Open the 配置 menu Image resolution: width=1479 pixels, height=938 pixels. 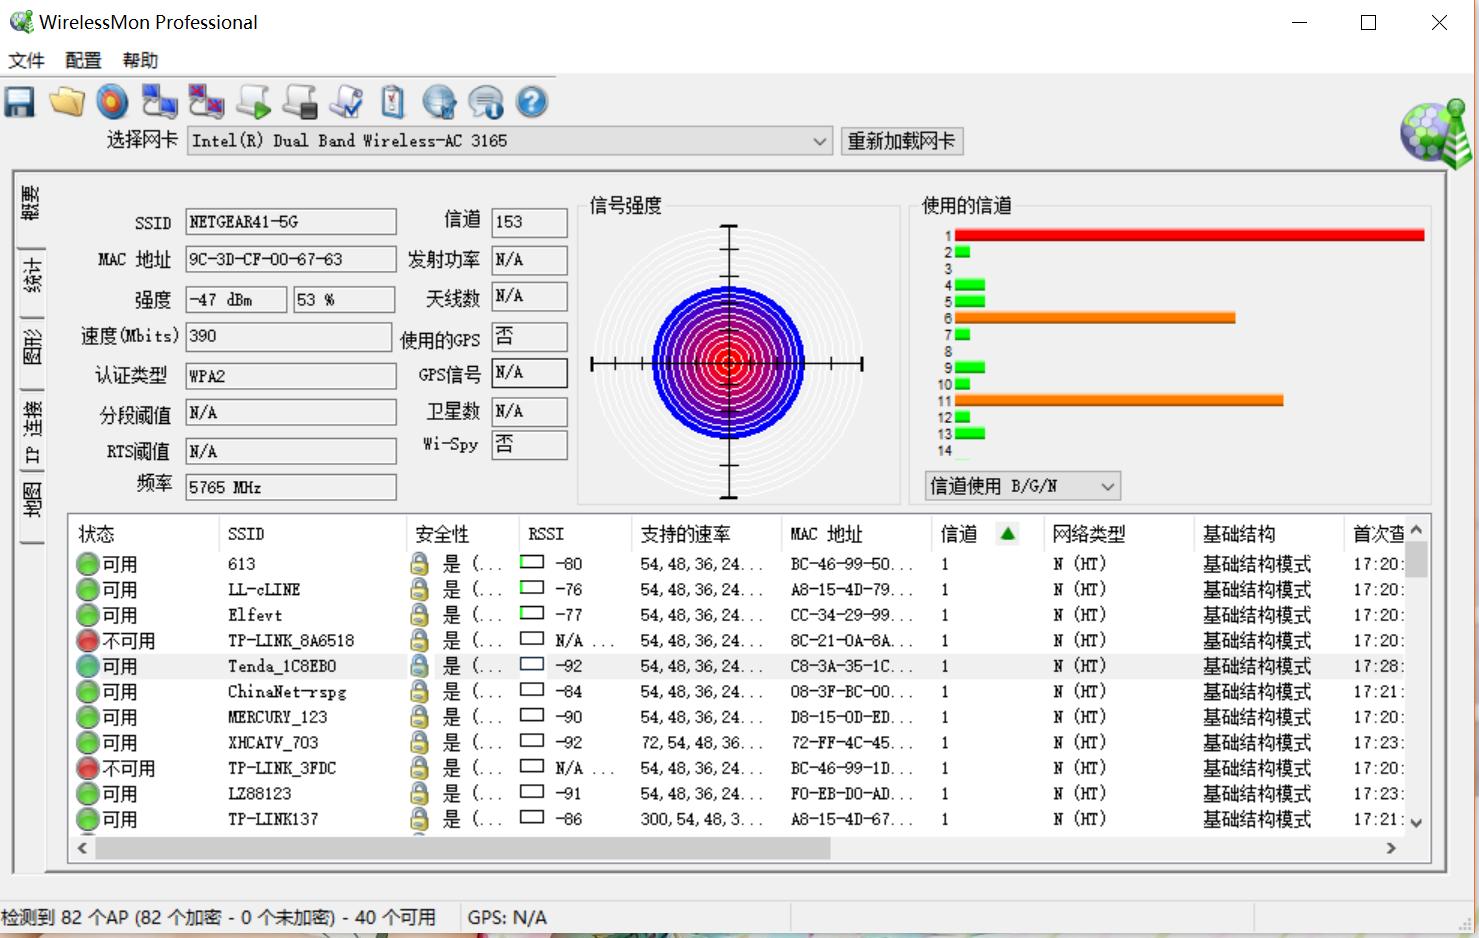coord(81,60)
